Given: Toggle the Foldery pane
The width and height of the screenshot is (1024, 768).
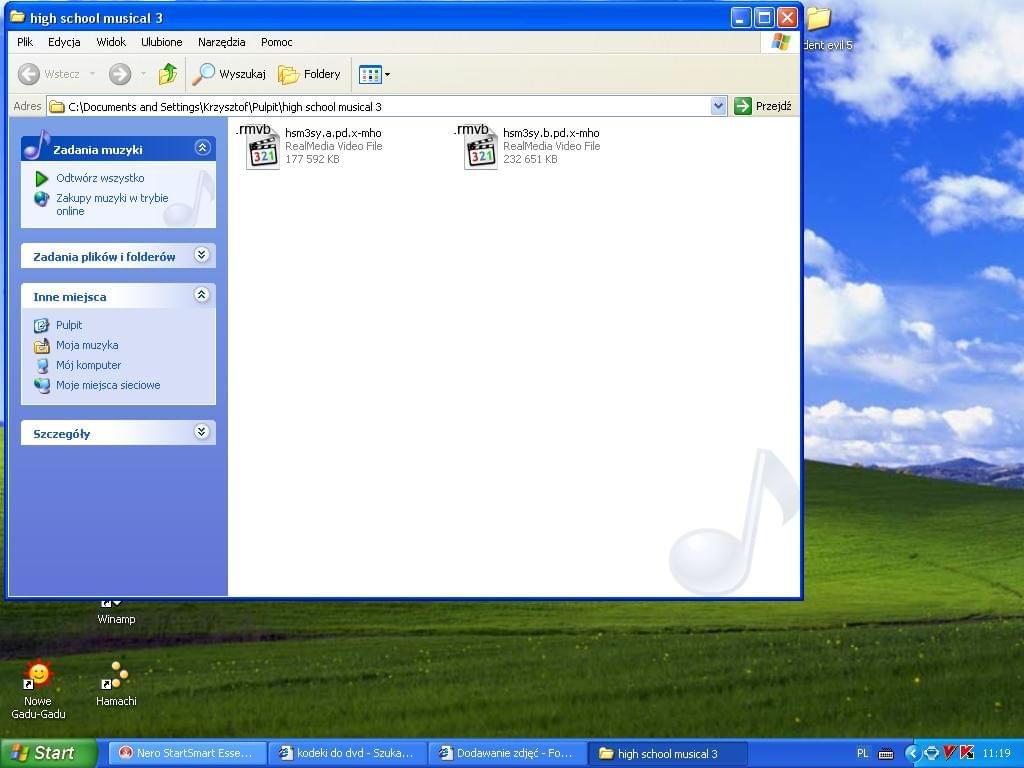Looking at the screenshot, I should [310, 74].
